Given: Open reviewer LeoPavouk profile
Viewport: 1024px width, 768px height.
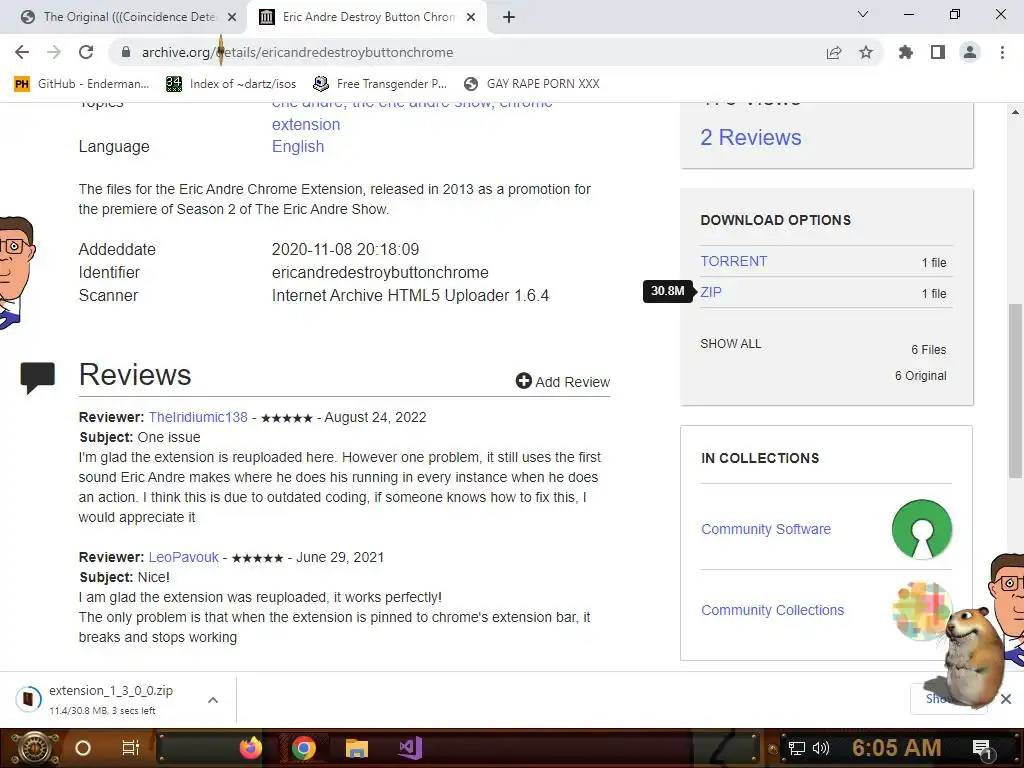Looking at the screenshot, I should pyautogui.click(x=184, y=557).
